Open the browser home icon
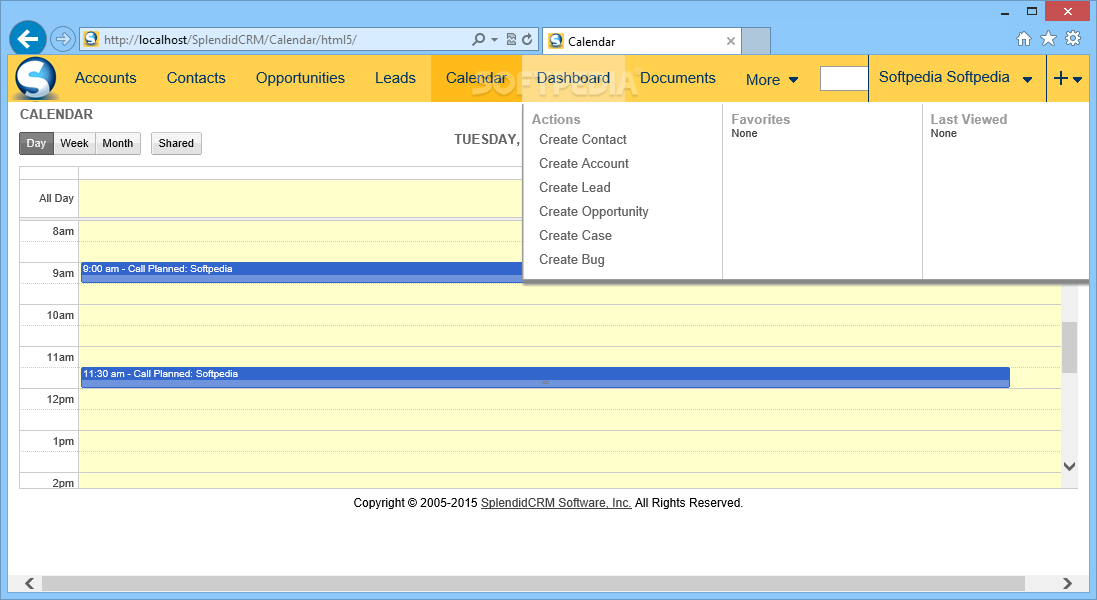 click(x=1024, y=39)
